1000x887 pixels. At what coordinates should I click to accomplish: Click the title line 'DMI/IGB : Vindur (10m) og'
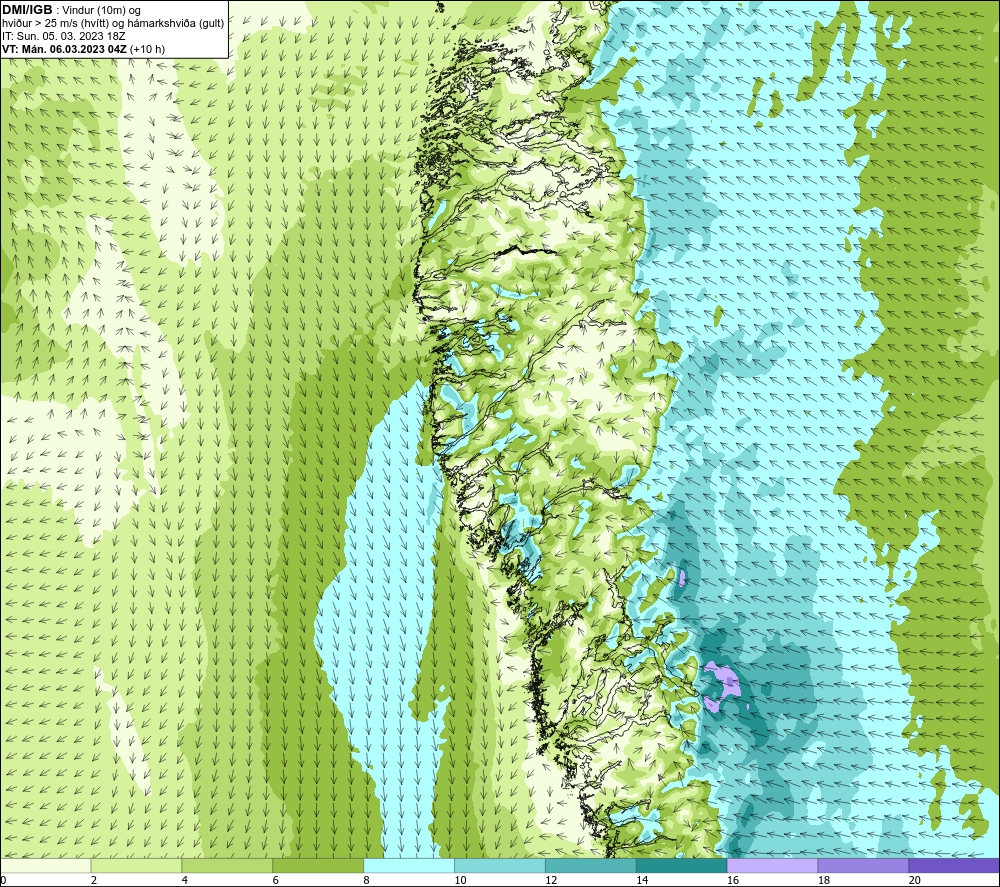pos(71,10)
